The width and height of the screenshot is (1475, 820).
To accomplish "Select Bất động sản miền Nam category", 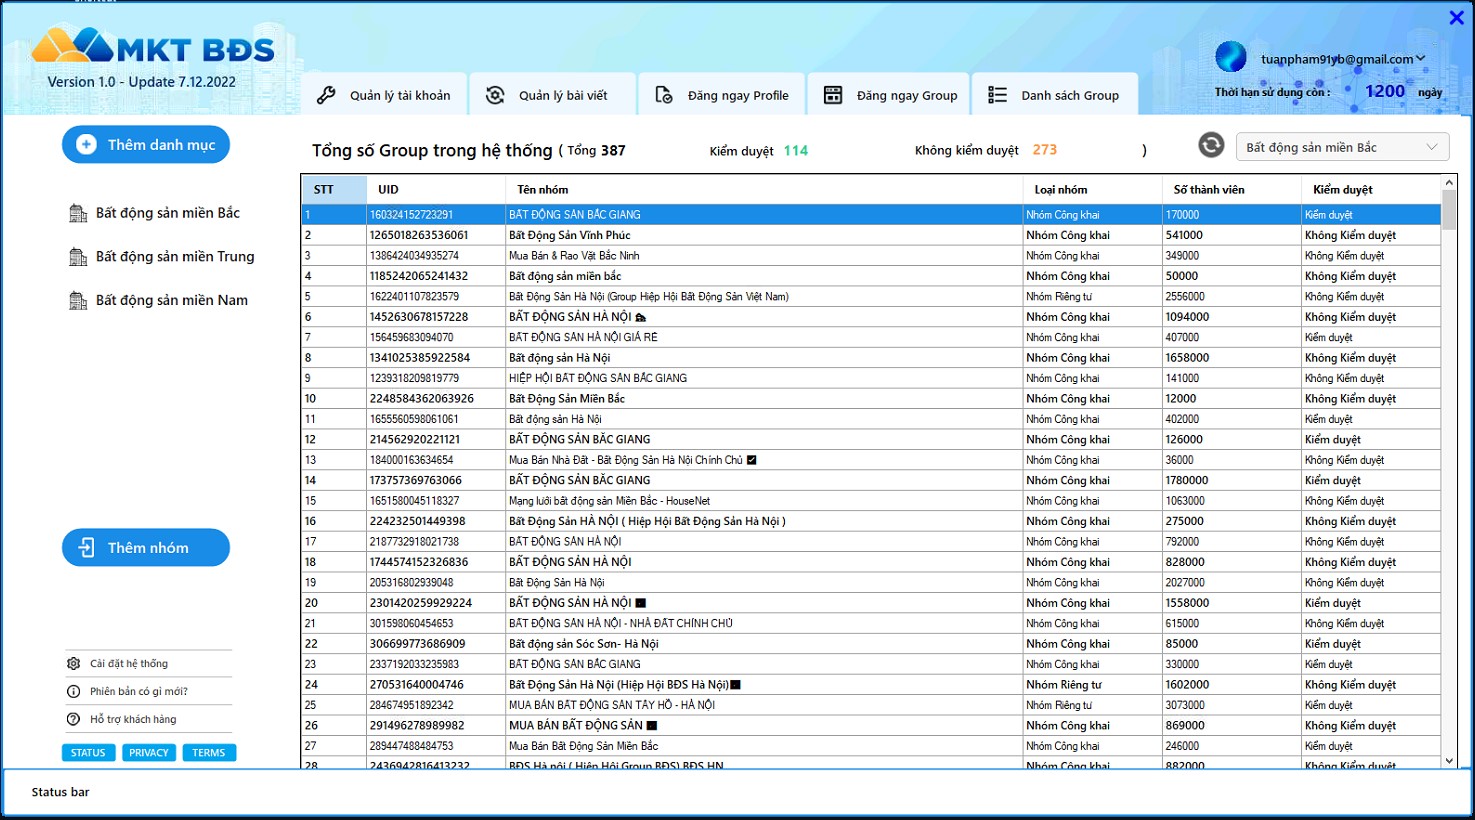I will coord(172,300).
